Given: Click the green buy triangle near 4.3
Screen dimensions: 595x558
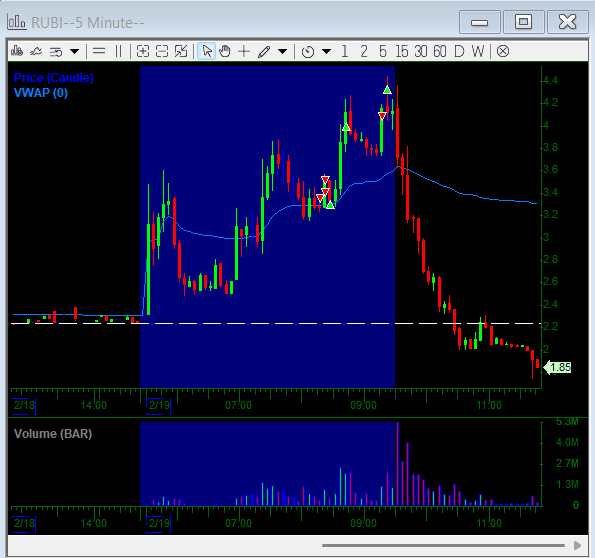Looking at the screenshot, I should [x=387, y=90].
